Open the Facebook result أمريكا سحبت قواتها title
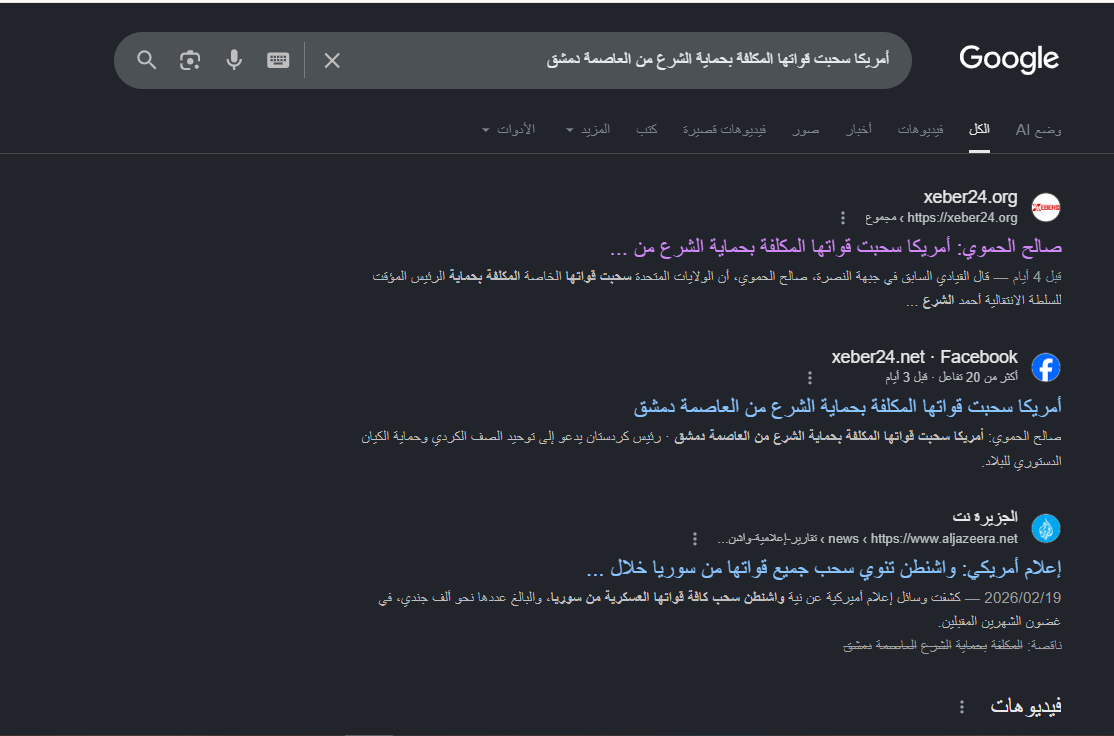The width and height of the screenshot is (1114, 736). 848,407
